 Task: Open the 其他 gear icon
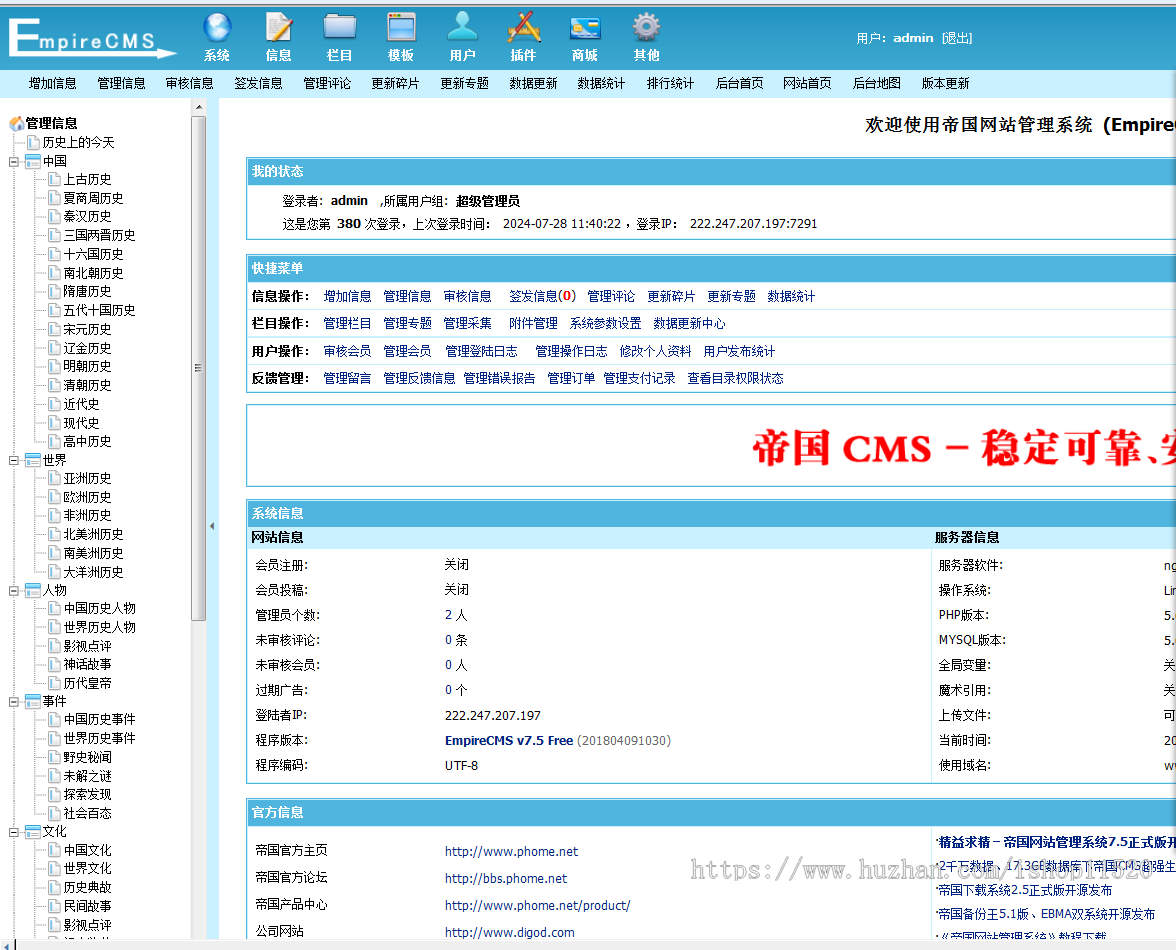[x=646, y=28]
